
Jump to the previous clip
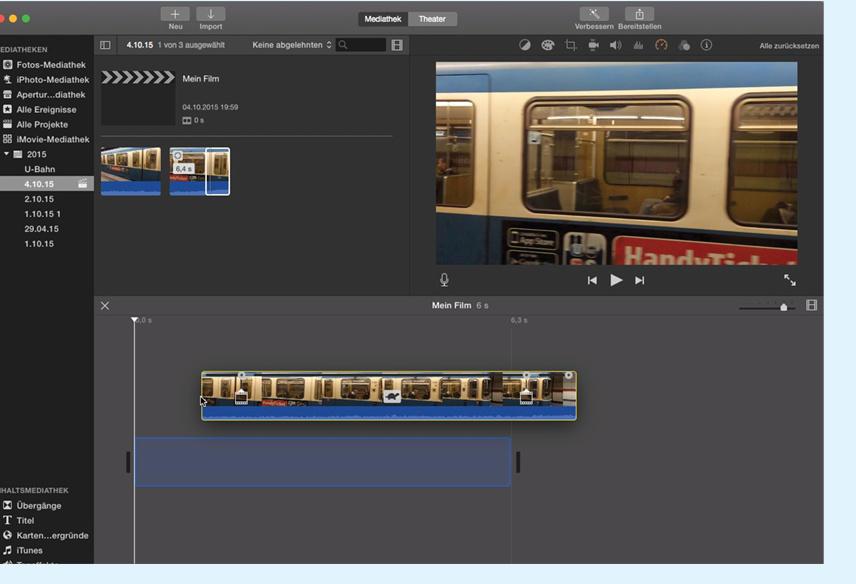(x=592, y=281)
